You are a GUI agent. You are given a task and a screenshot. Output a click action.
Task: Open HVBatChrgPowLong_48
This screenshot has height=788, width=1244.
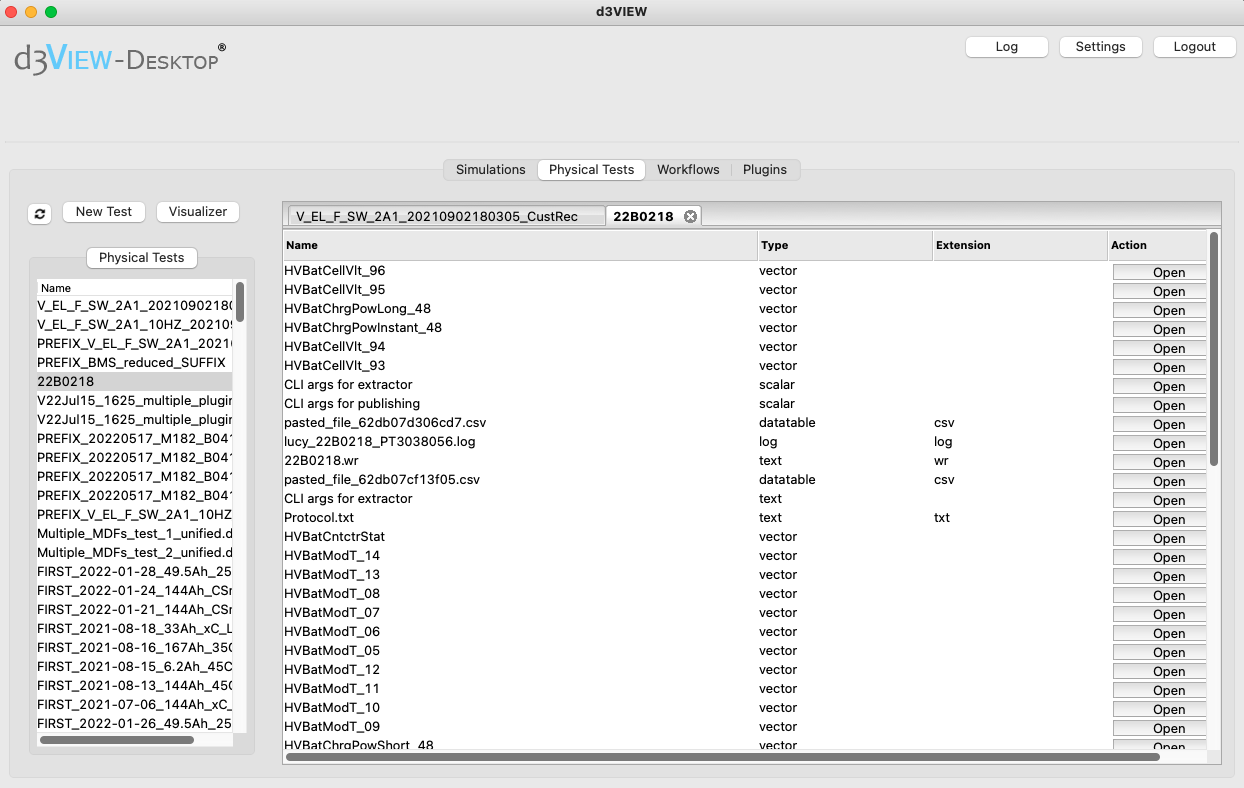[1160, 310]
